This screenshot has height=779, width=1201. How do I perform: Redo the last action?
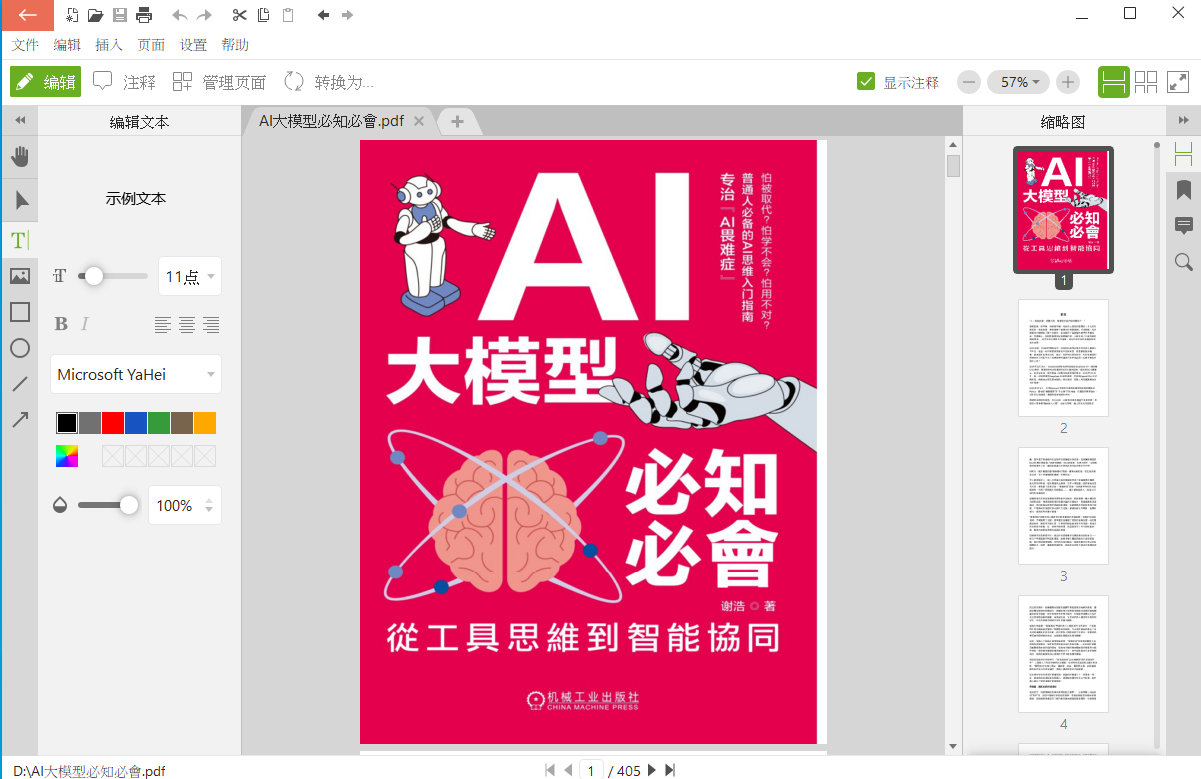point(204,15)
